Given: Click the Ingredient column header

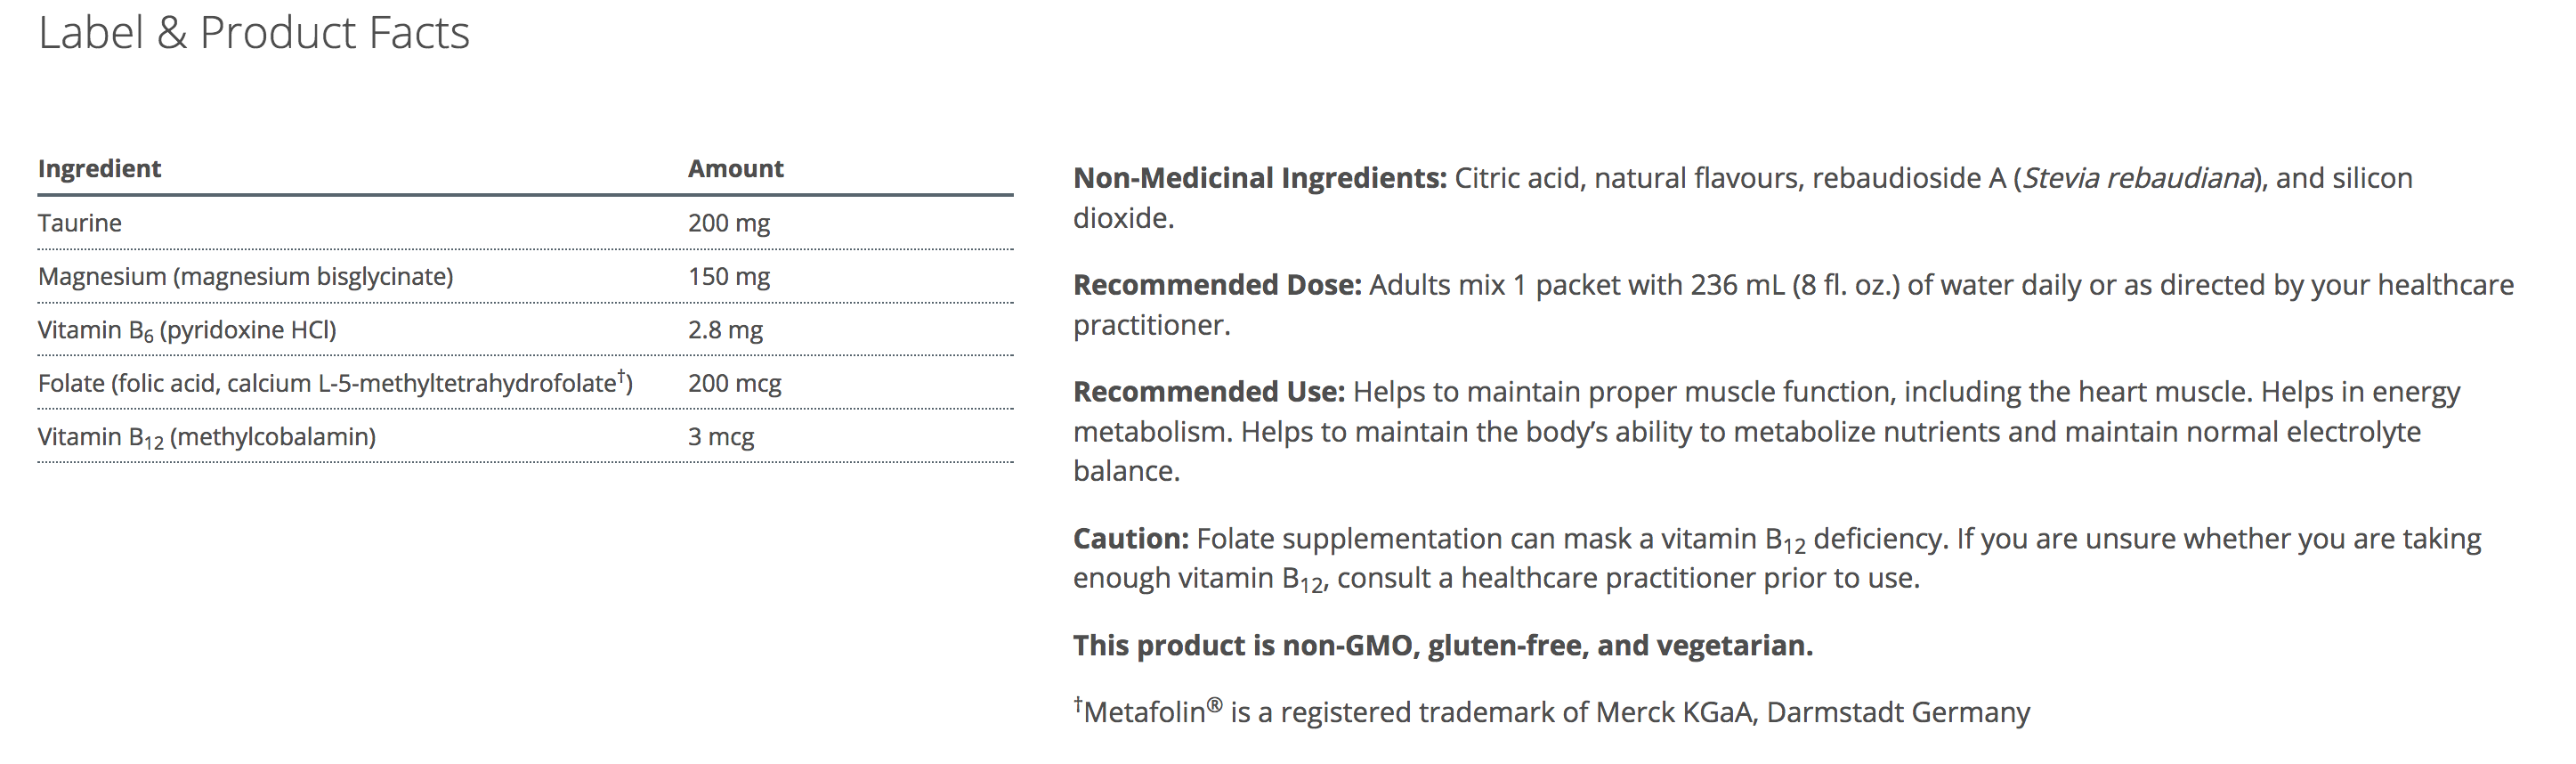Looking at the screenshot, I should click(99, 169).
